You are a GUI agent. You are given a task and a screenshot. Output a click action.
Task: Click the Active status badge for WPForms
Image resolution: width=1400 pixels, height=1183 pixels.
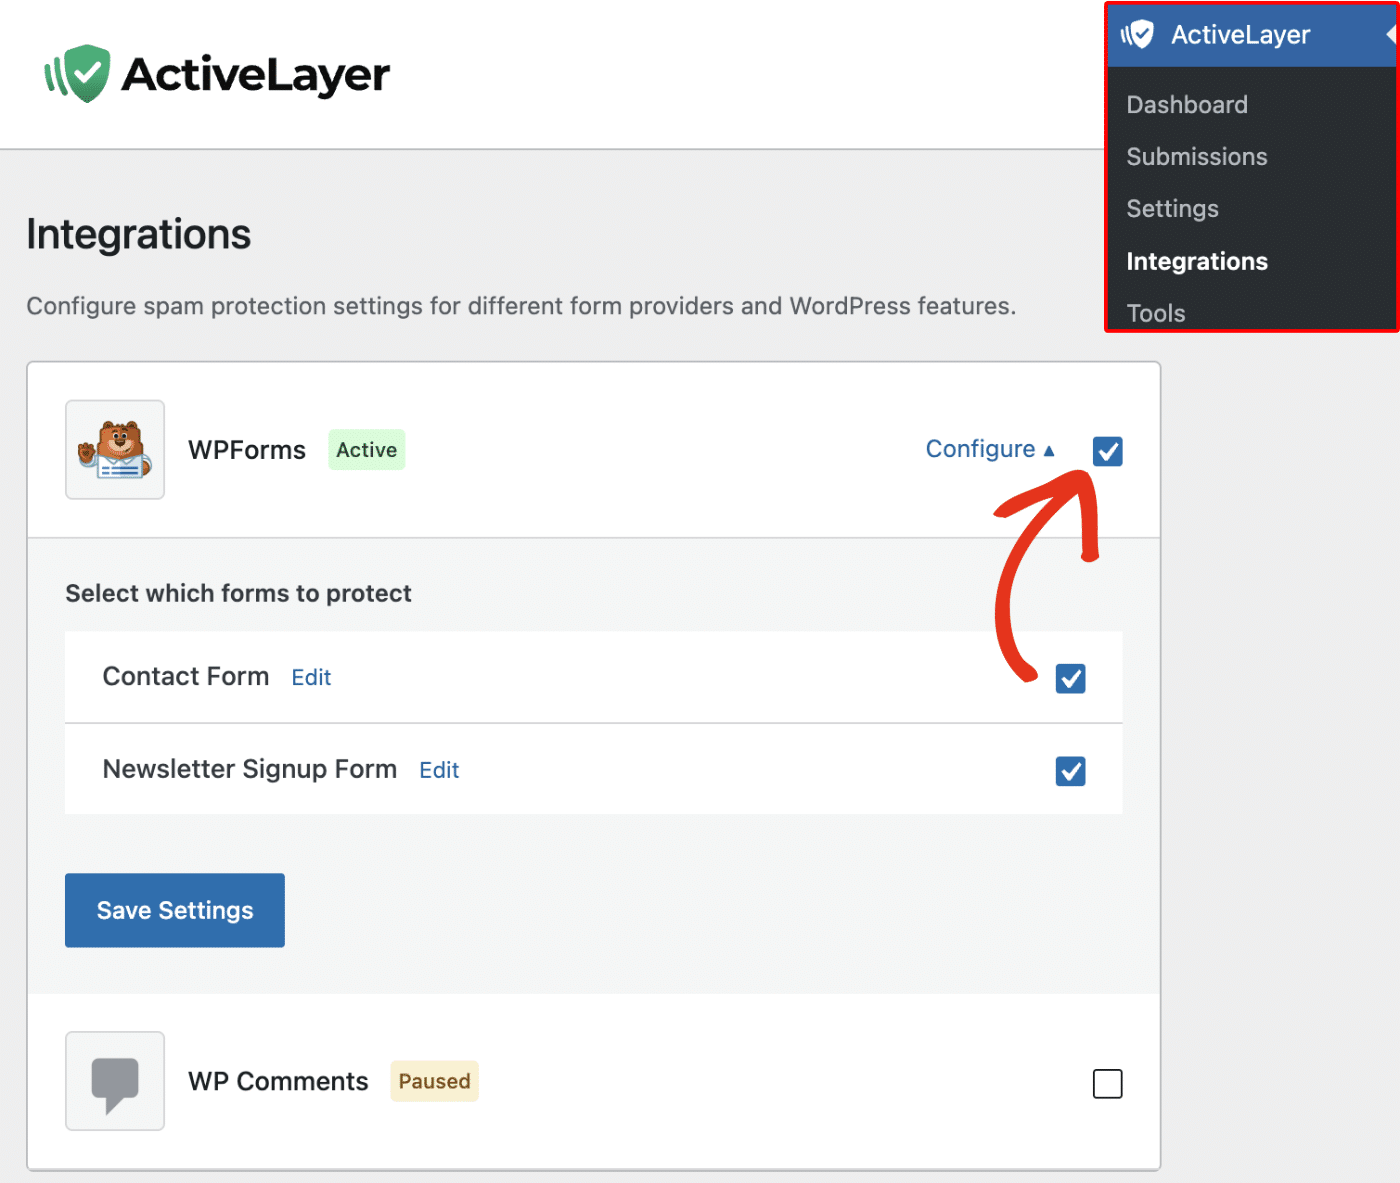tap(366, 450)
